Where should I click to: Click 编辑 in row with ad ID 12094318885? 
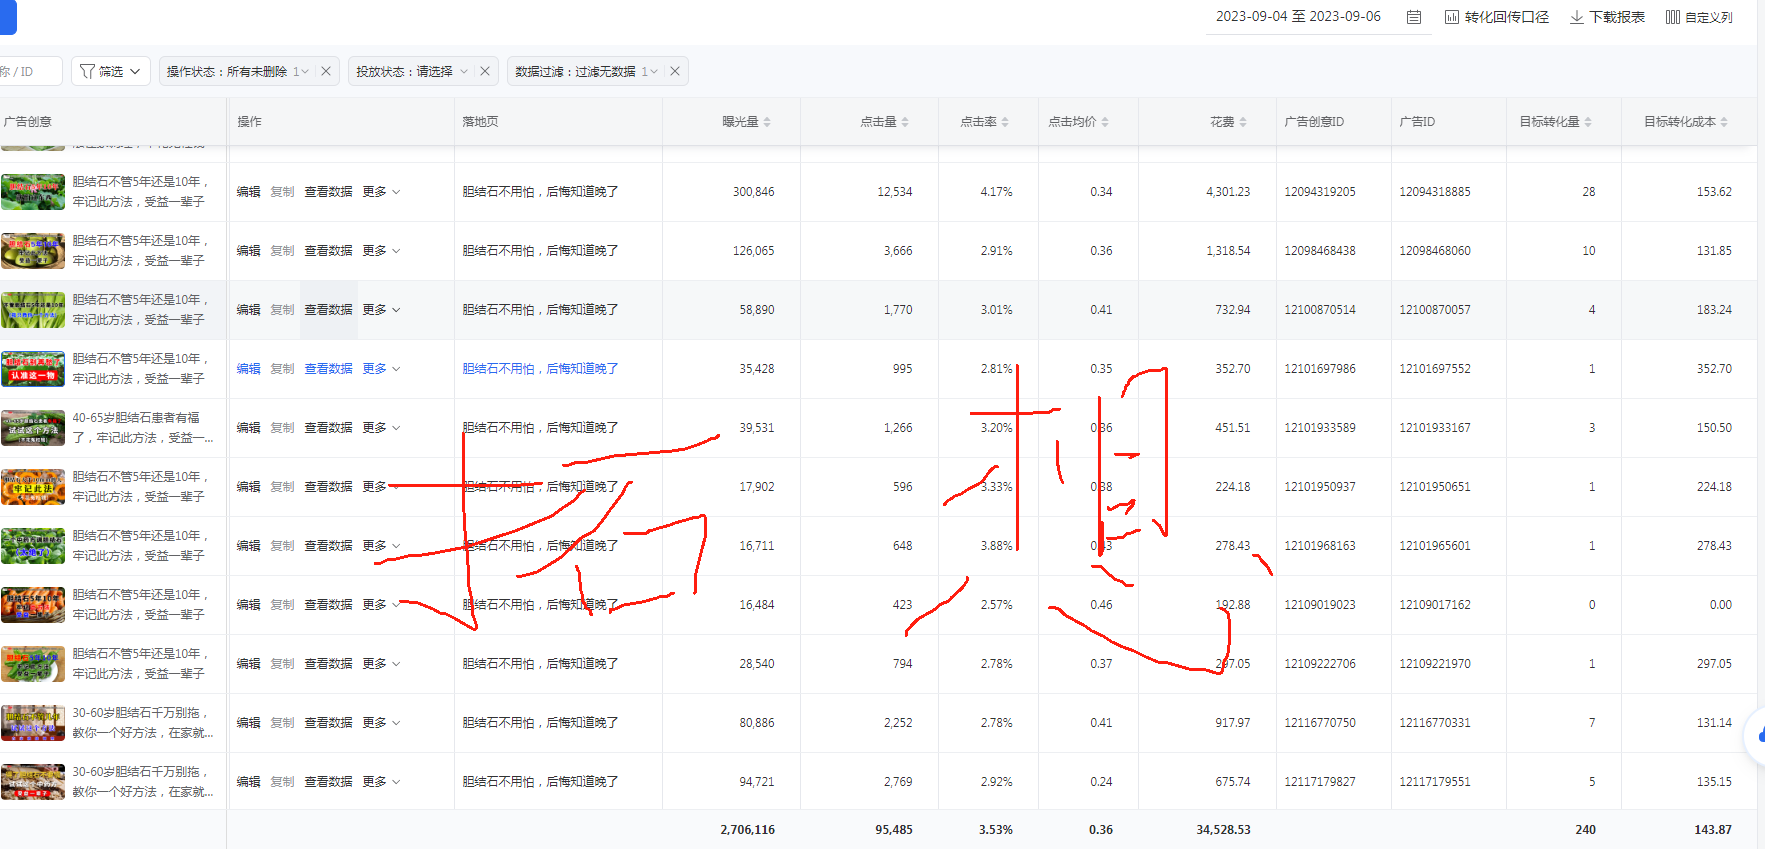248,192
